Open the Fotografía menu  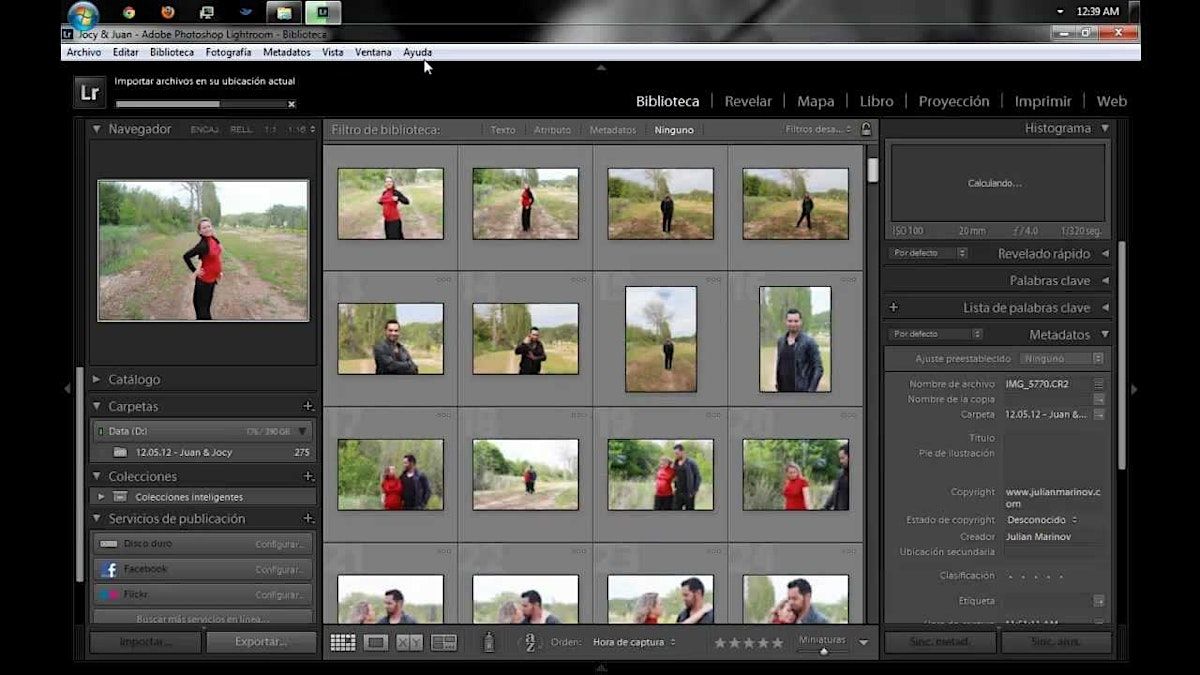[228, 52]
